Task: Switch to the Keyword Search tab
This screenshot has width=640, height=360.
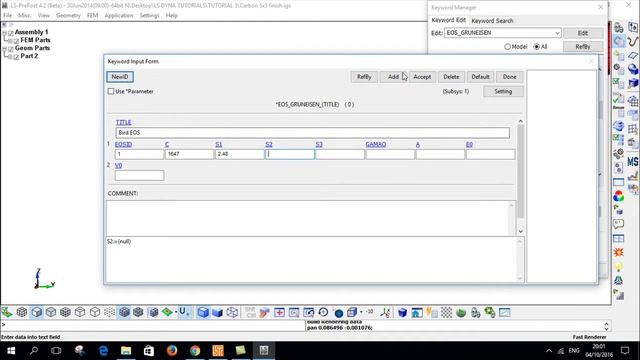Action: pos(492,20)
